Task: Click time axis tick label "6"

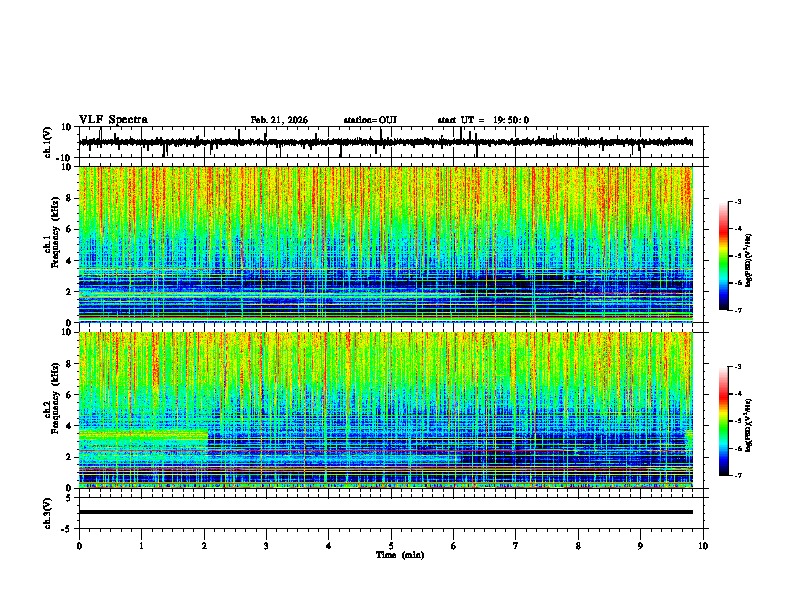Action: pyautogui.click(x=454, y=546)
